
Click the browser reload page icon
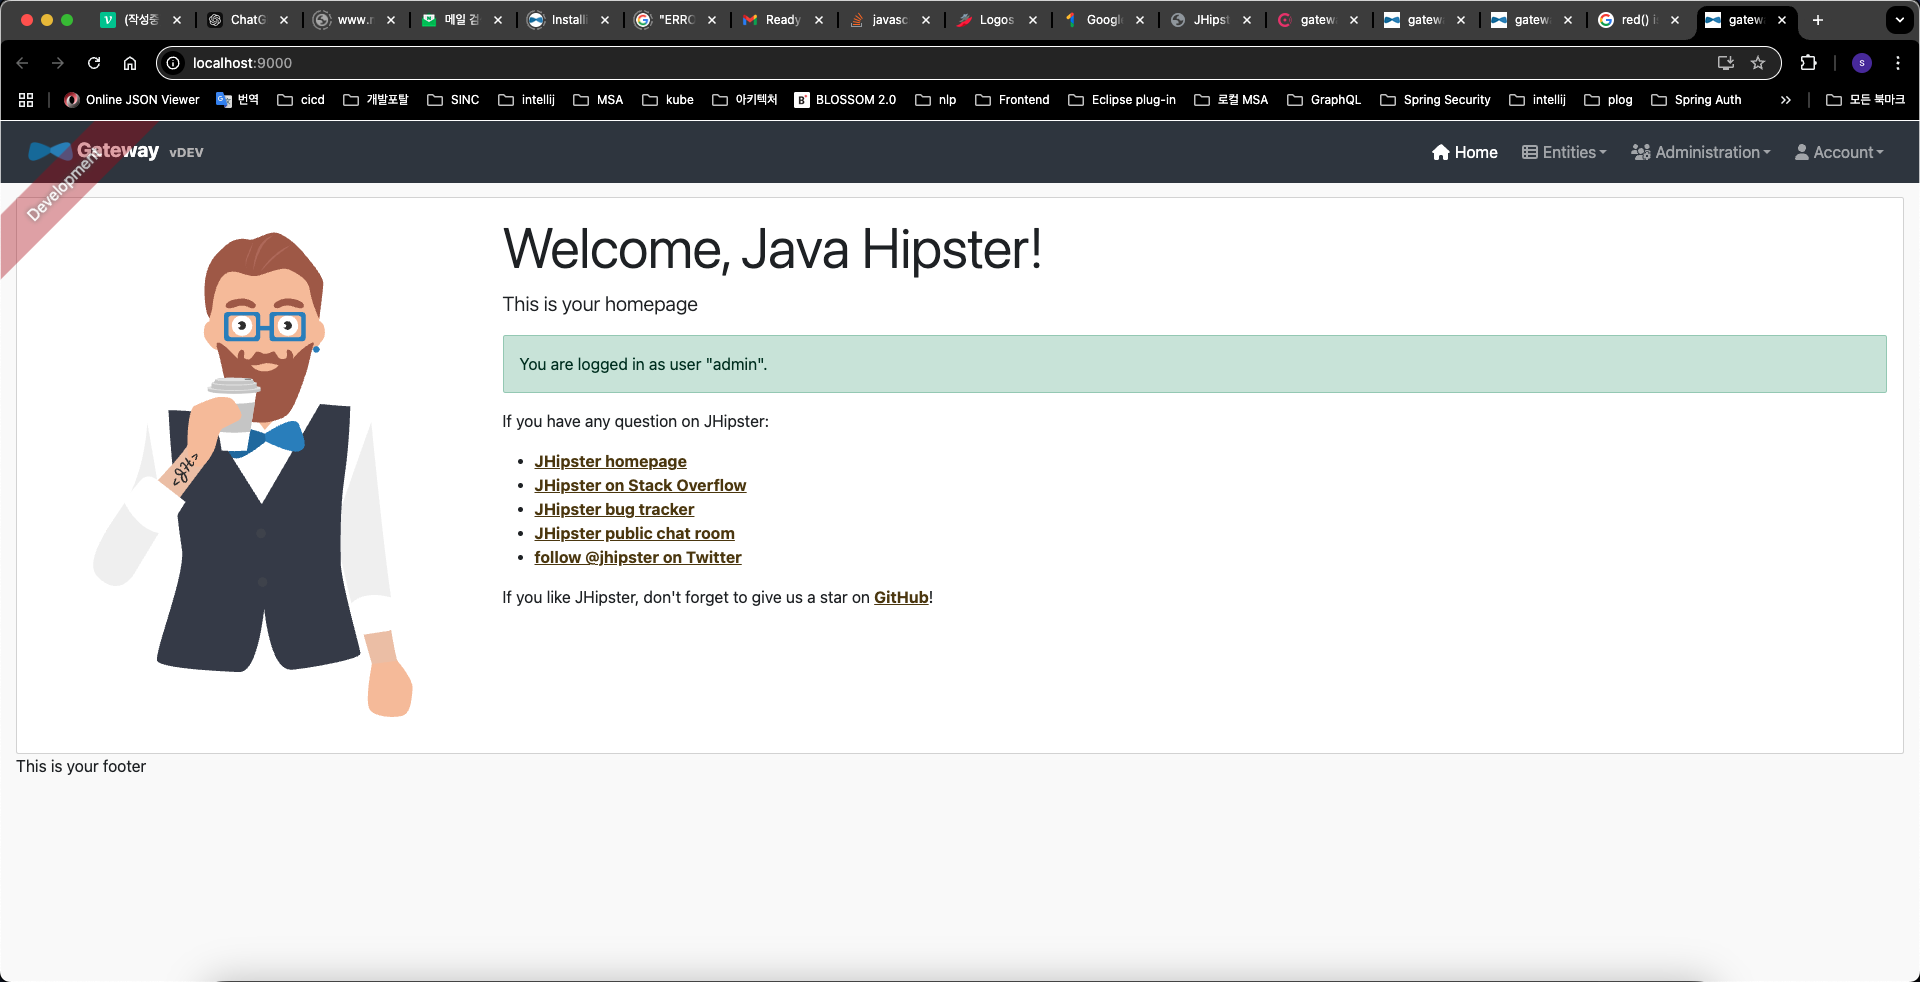pyautogui.click(x=94, y=63)
